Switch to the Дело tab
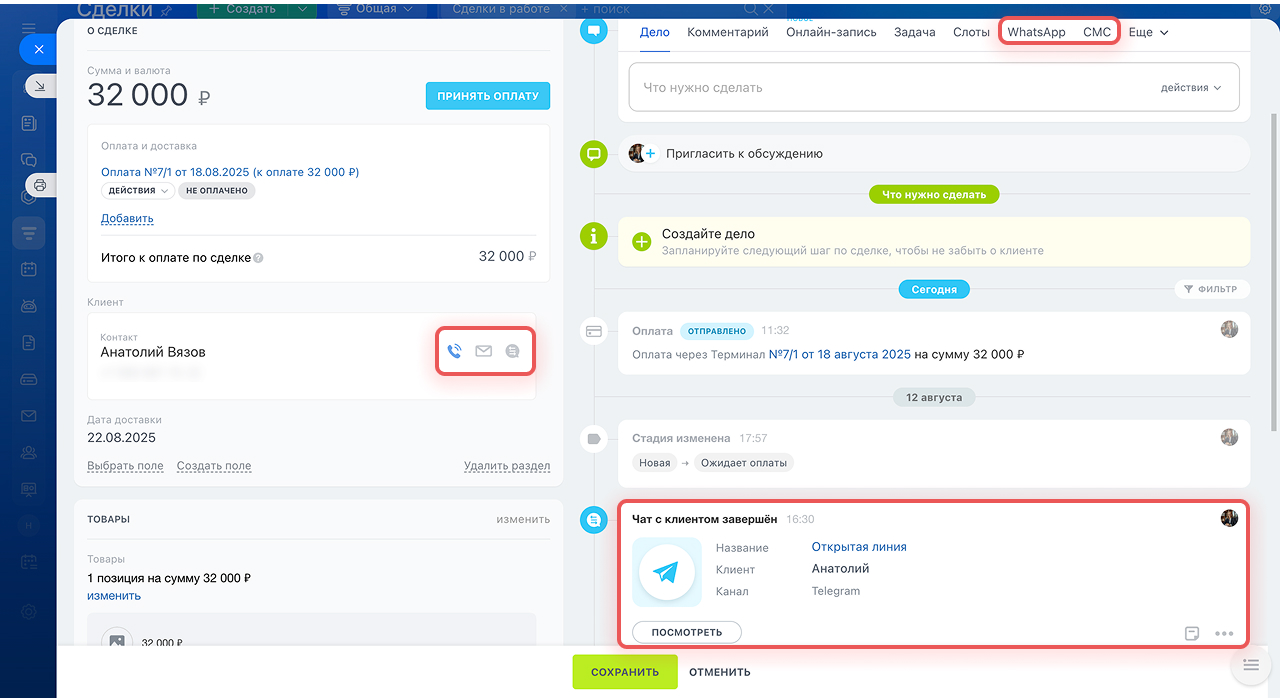The width and height of the screenshot is (1280, 698). (x=655, y=32)
